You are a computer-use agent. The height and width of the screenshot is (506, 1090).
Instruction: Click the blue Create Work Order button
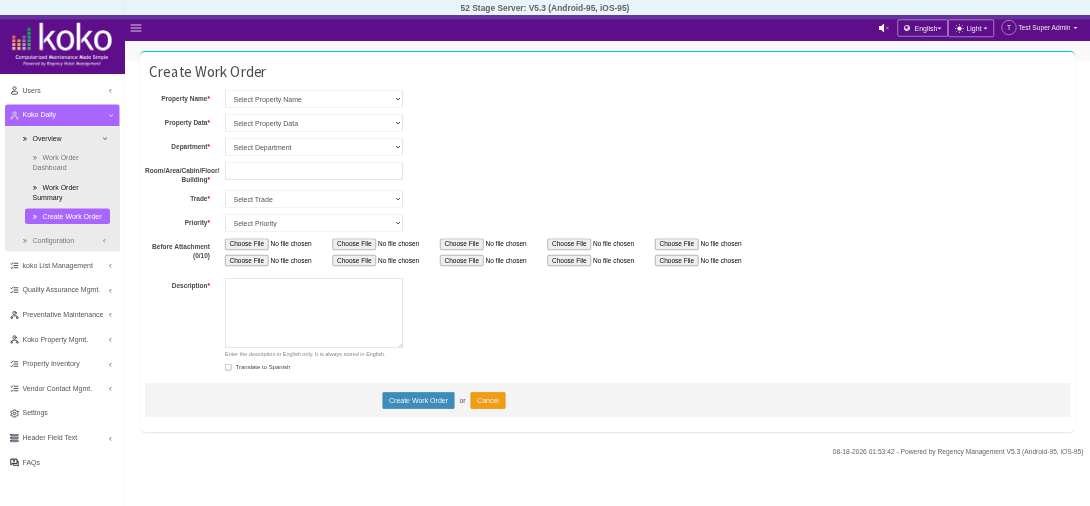(x=418, y=400)
